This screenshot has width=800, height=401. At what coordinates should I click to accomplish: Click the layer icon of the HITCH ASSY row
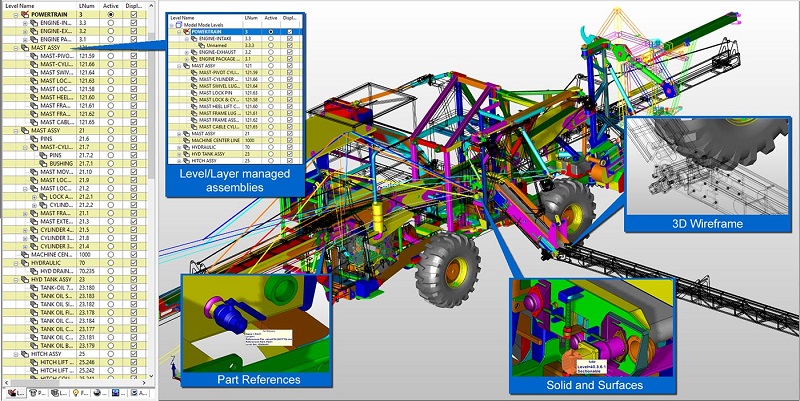tap(25, 354)
